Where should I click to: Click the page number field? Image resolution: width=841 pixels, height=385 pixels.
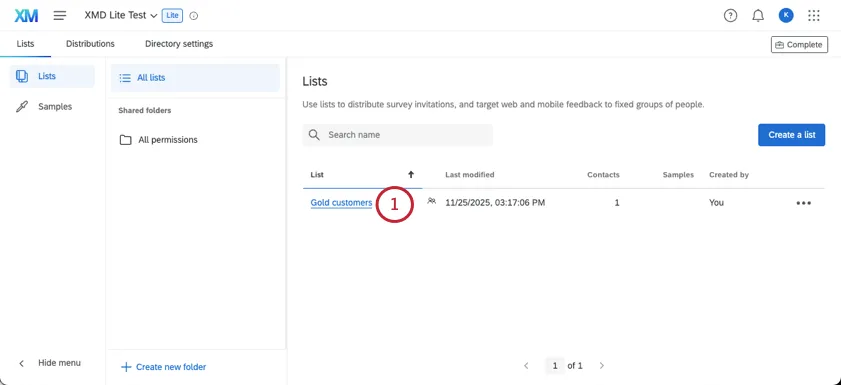click(555, 366)
